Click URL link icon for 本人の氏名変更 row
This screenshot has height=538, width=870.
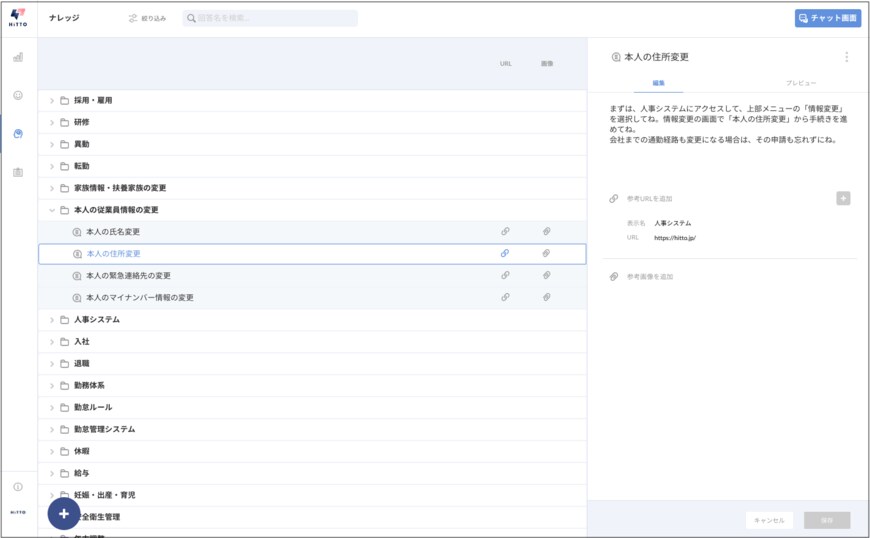point(505,231)
